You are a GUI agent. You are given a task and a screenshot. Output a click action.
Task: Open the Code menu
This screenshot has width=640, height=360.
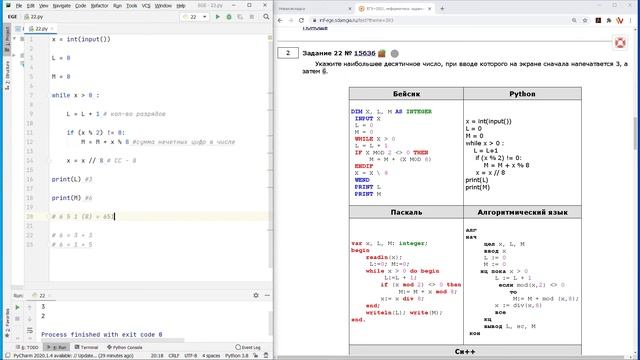coord(80,6)
